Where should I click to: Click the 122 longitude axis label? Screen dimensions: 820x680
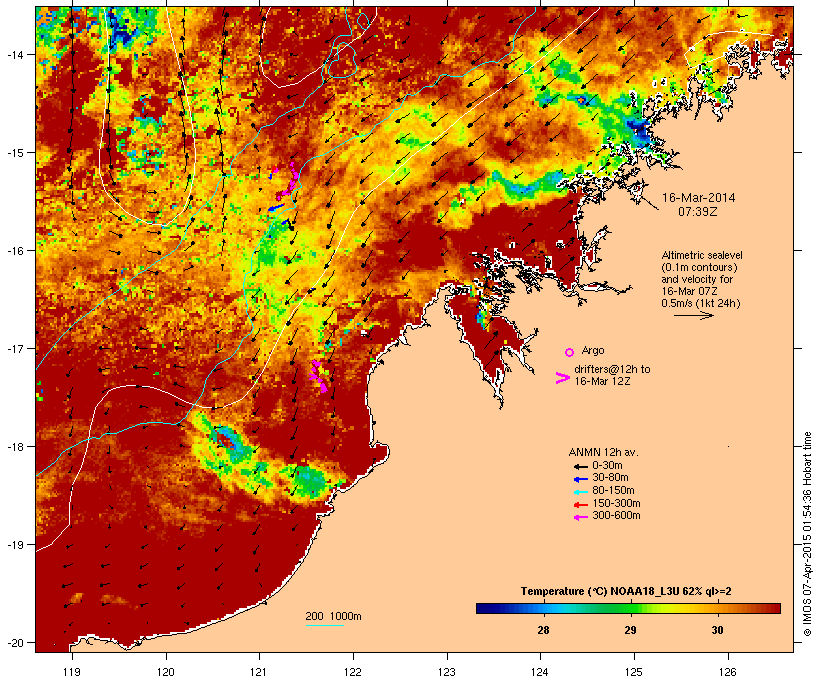353,672
